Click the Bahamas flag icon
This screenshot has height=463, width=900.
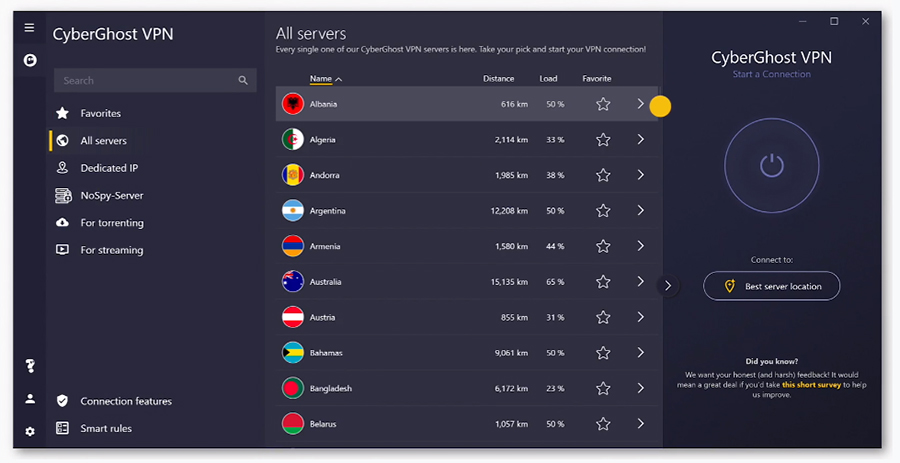click(x=293, y=353)
